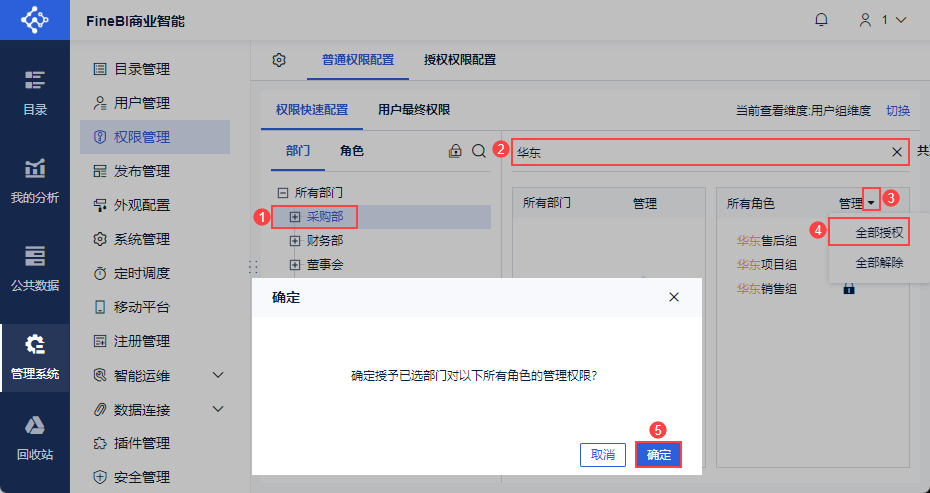Click 取消 to cancel dialog
930x493 pixels.
pyautogui.click(x=603, y=454)
